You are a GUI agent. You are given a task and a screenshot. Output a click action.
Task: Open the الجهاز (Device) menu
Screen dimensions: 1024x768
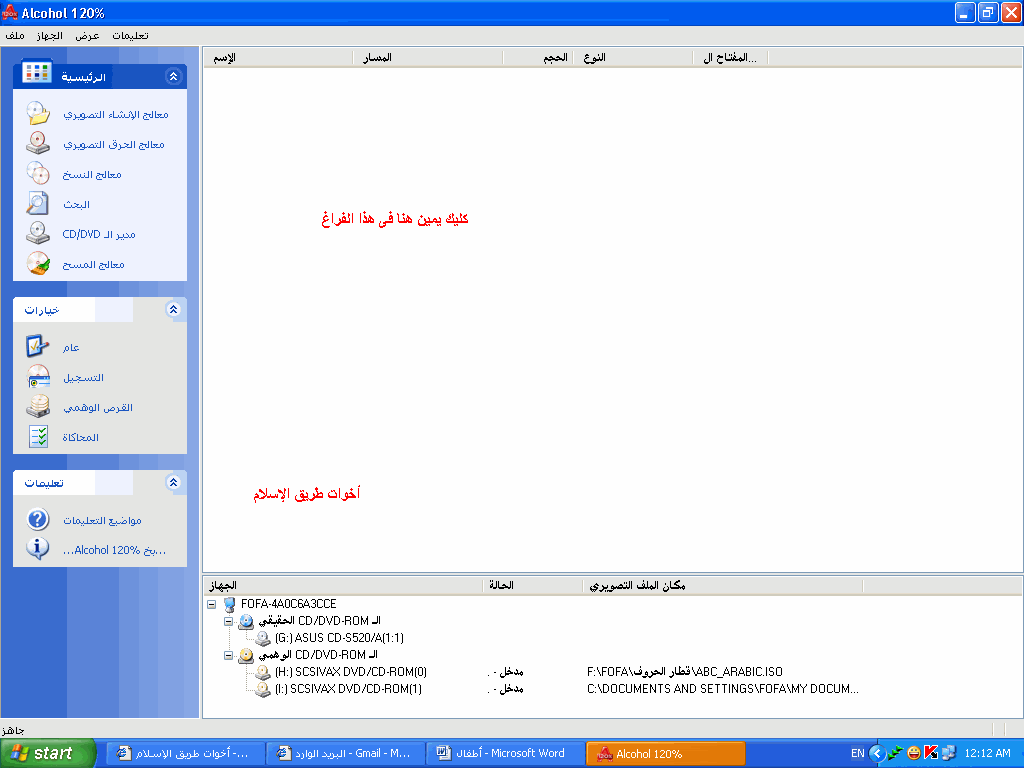(x=50, y=35)
